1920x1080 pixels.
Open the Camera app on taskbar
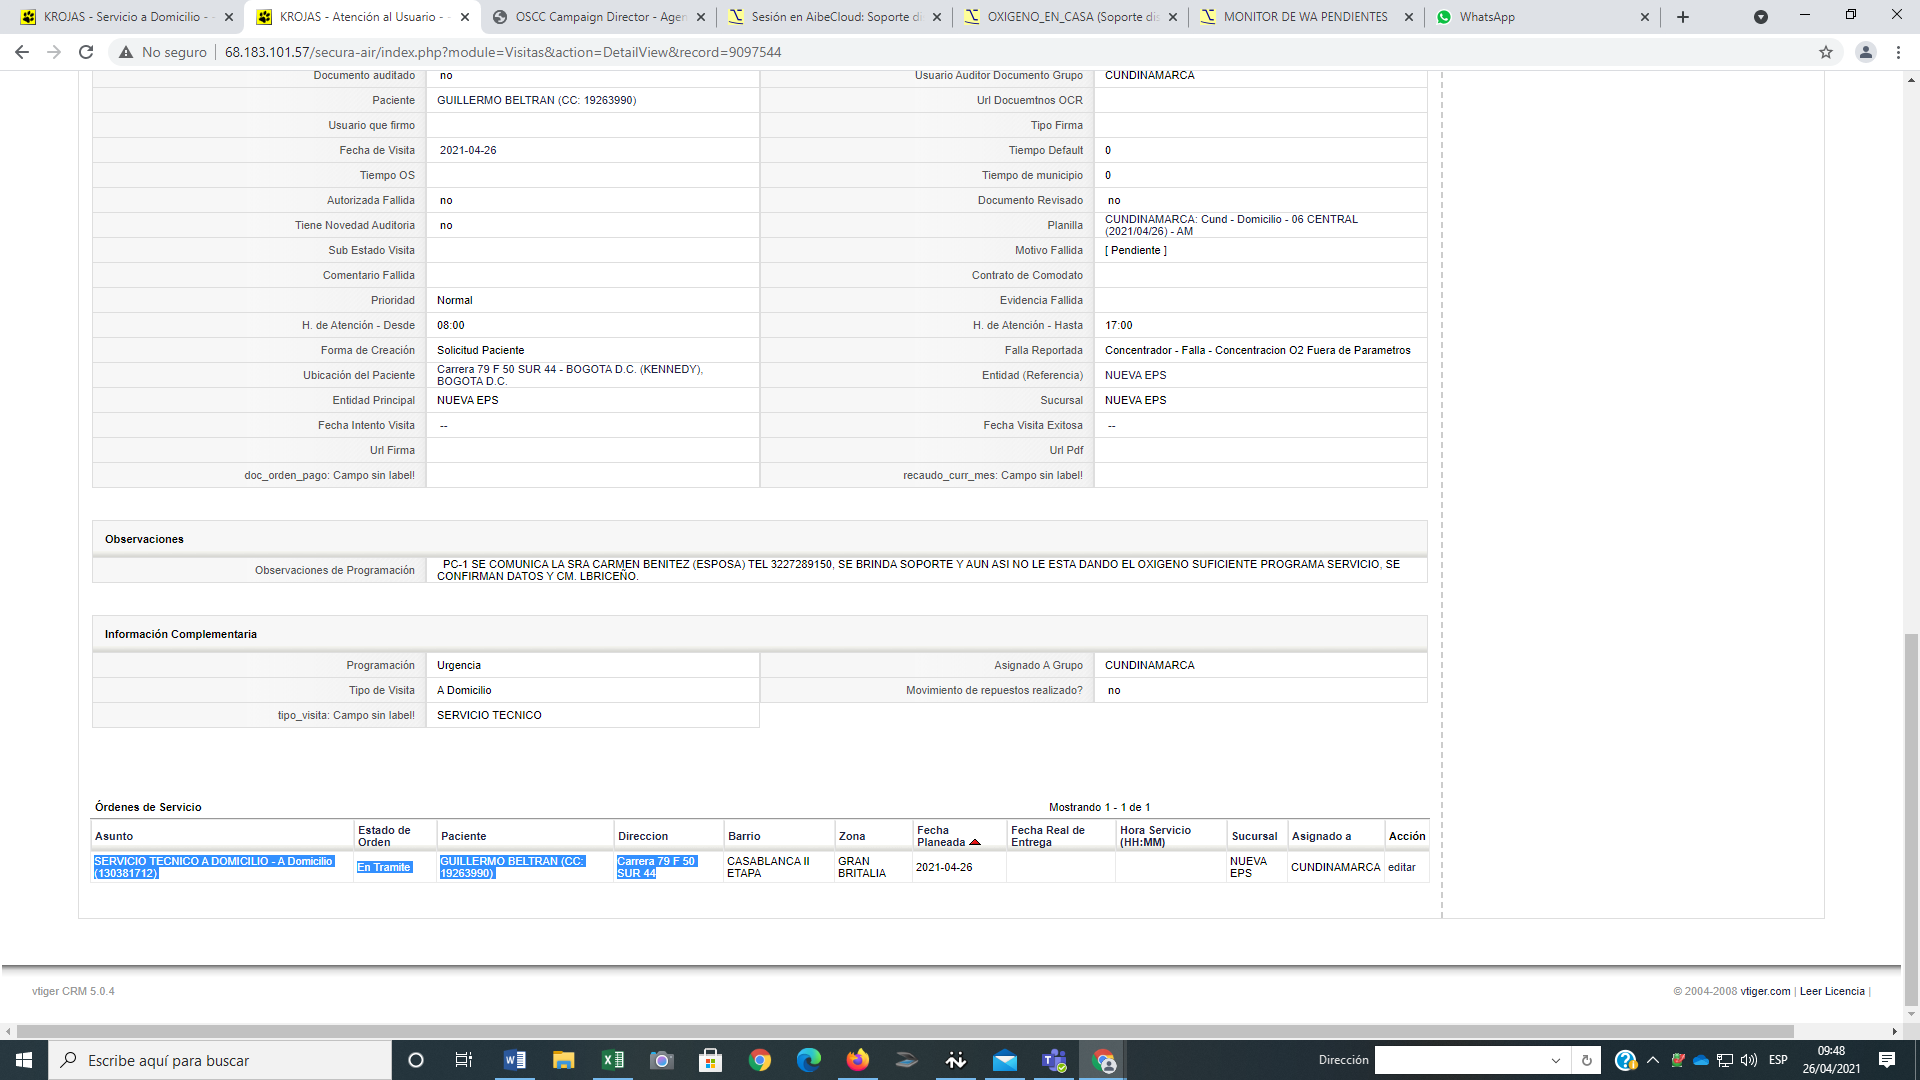[x=661, y=1060]
